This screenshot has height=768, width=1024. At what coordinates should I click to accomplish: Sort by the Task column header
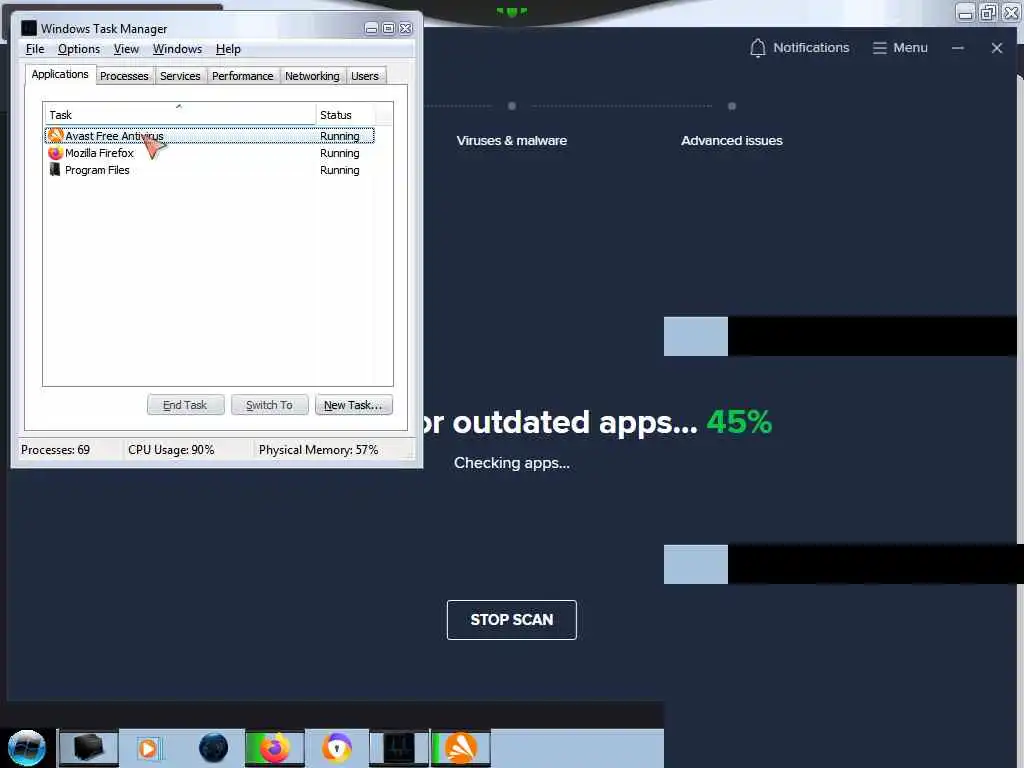tap(180, 115)
